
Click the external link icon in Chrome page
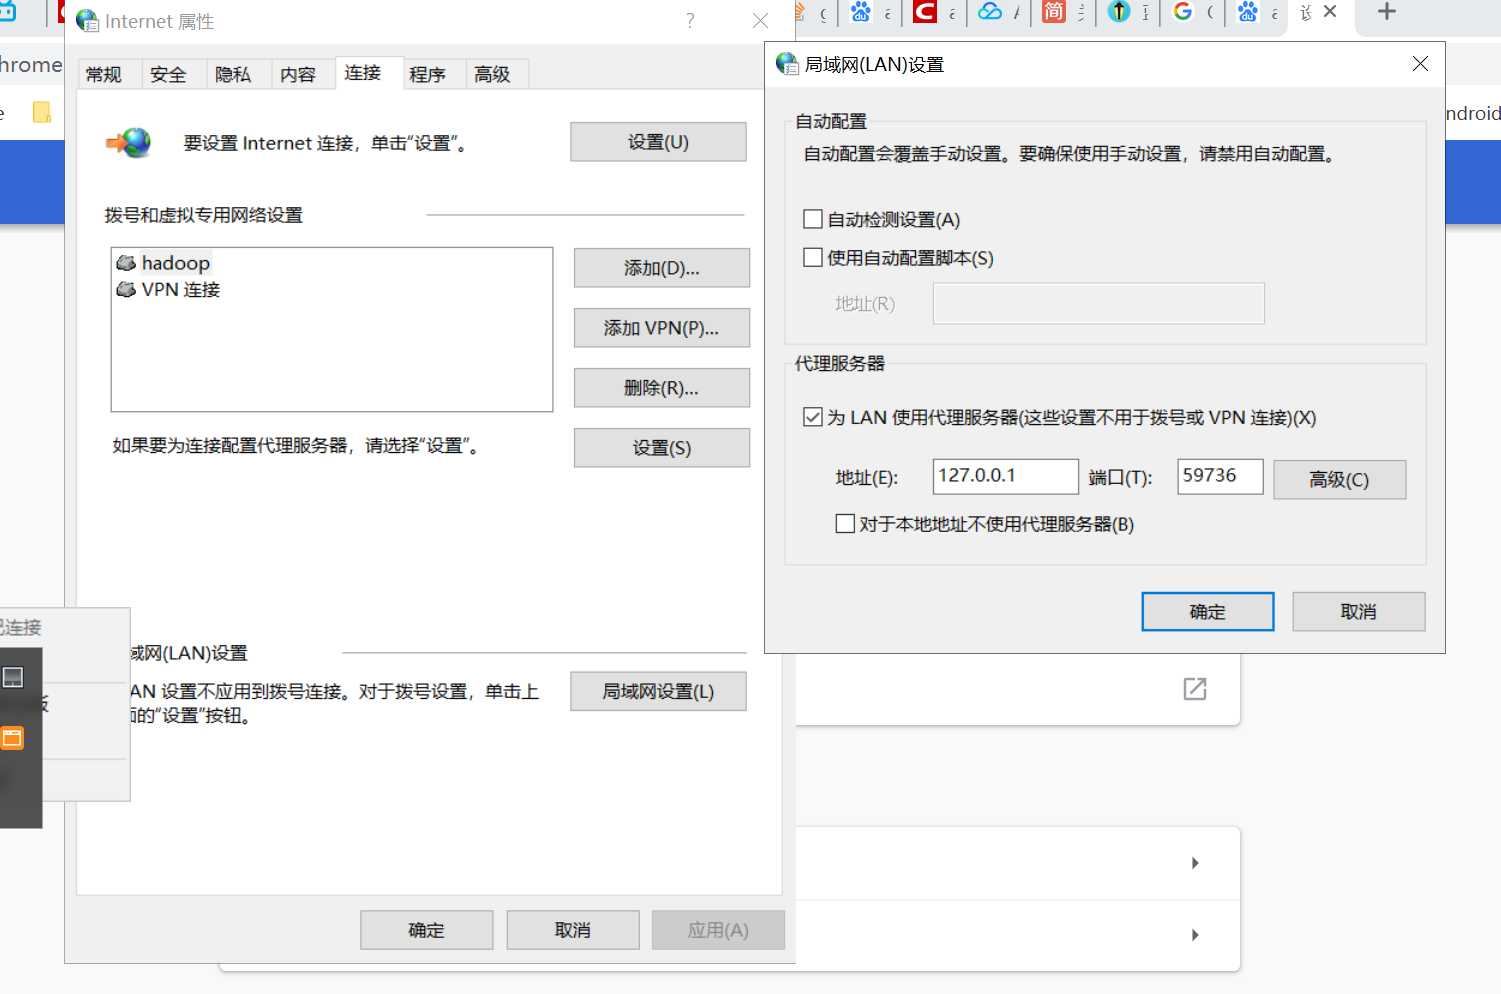click(x=1195, y=689)
